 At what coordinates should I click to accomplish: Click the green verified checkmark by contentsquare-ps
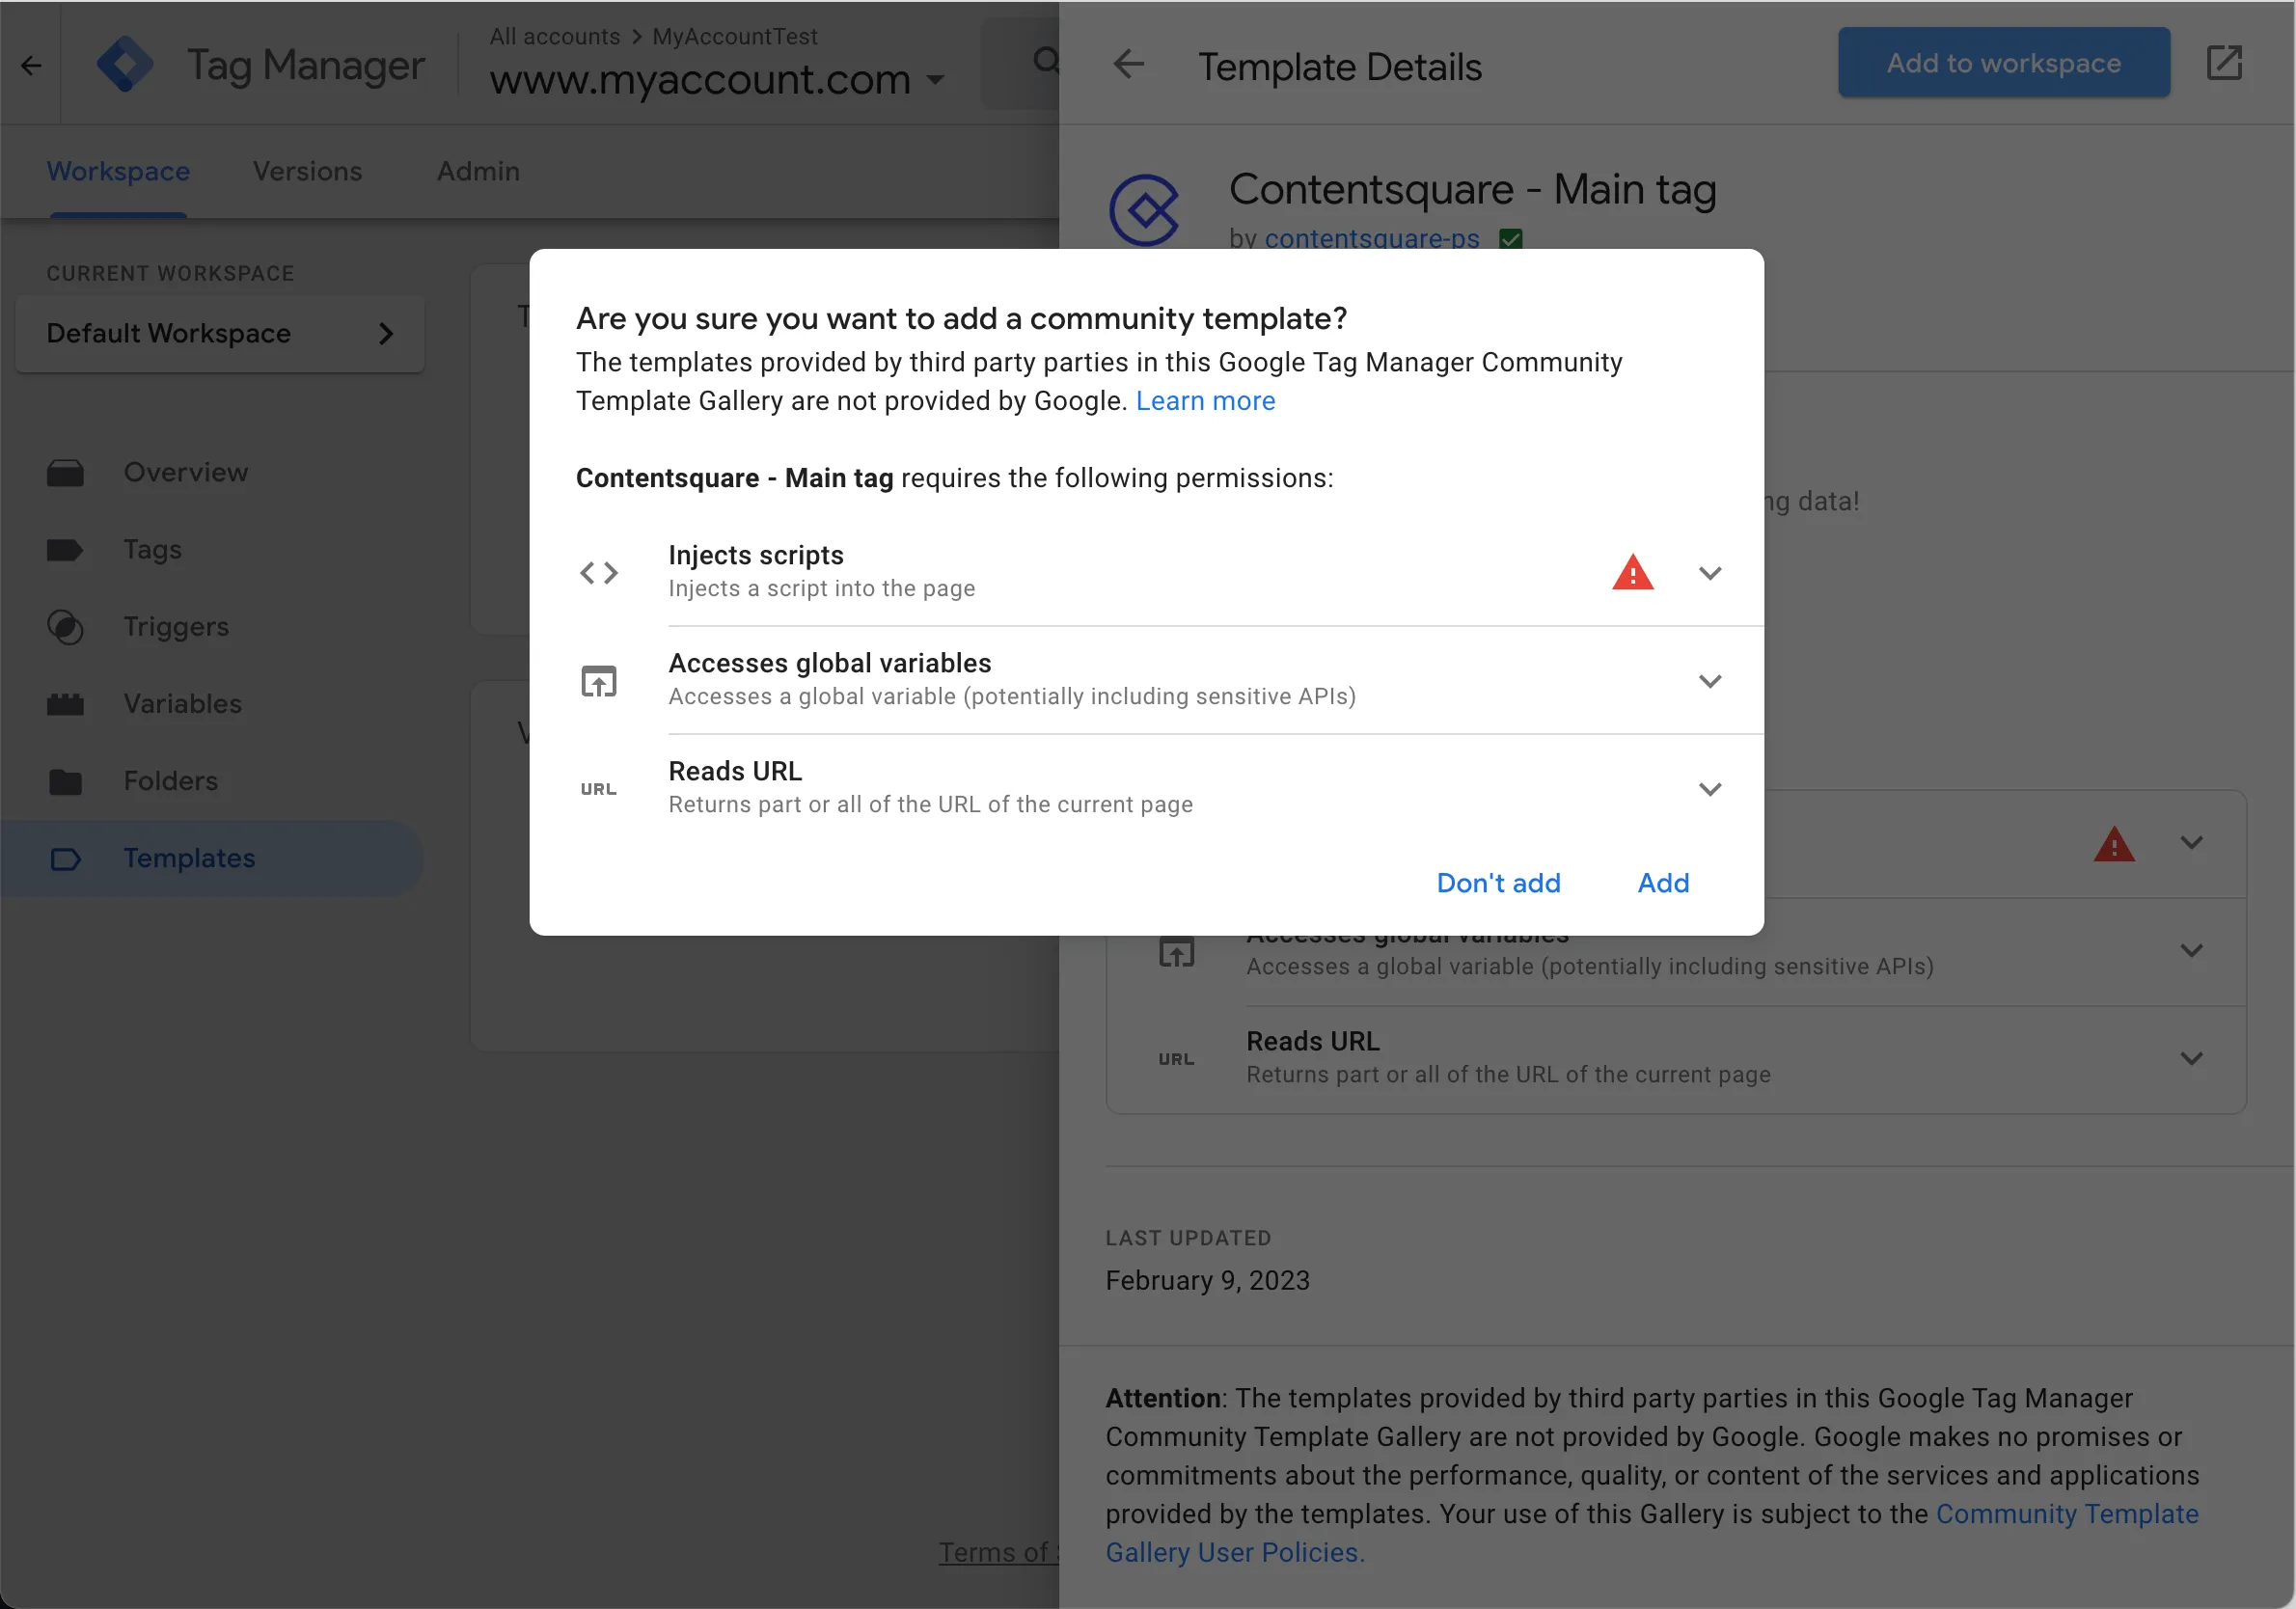pos(1510,239)
